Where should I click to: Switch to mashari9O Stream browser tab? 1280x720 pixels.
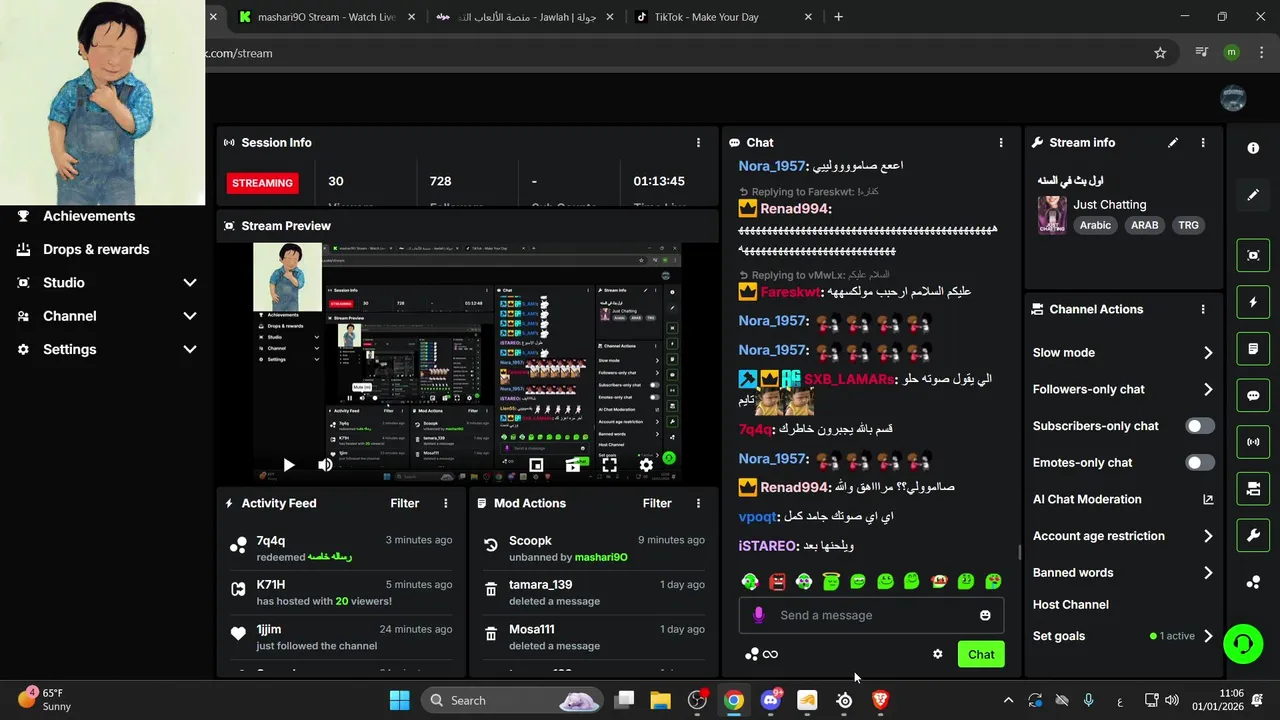click(326, 17)
